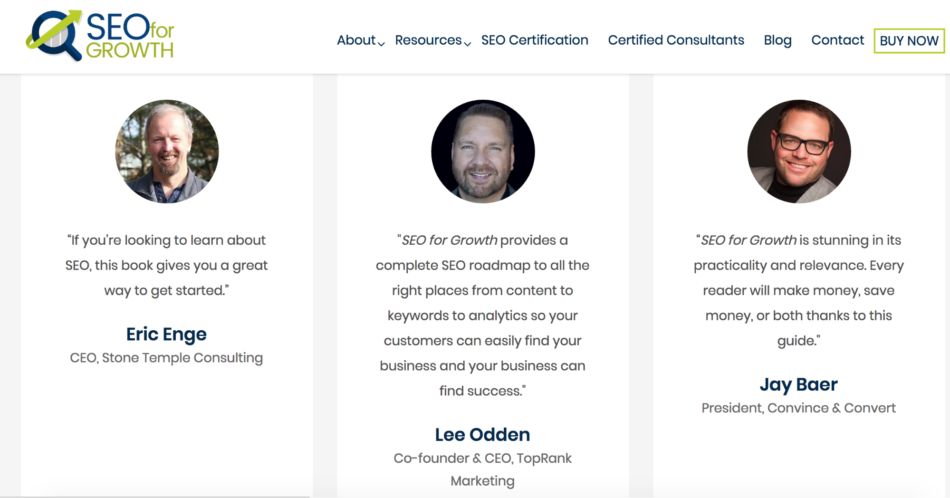
Task: Open the About menu item
Action: [355, 40]
